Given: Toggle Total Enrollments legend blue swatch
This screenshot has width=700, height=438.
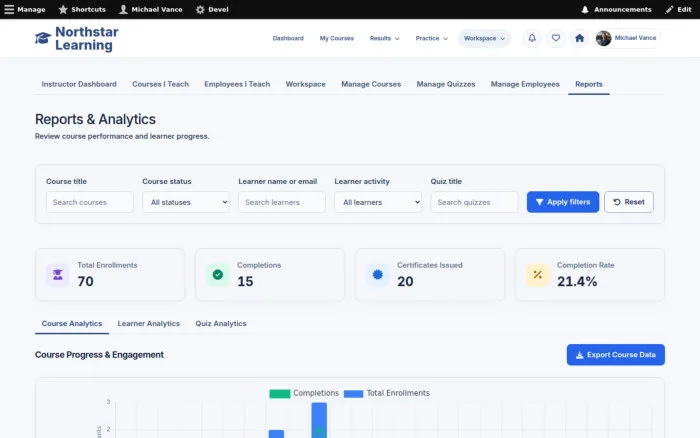Looking at the screenshot, I should click(x=354, y=394).
